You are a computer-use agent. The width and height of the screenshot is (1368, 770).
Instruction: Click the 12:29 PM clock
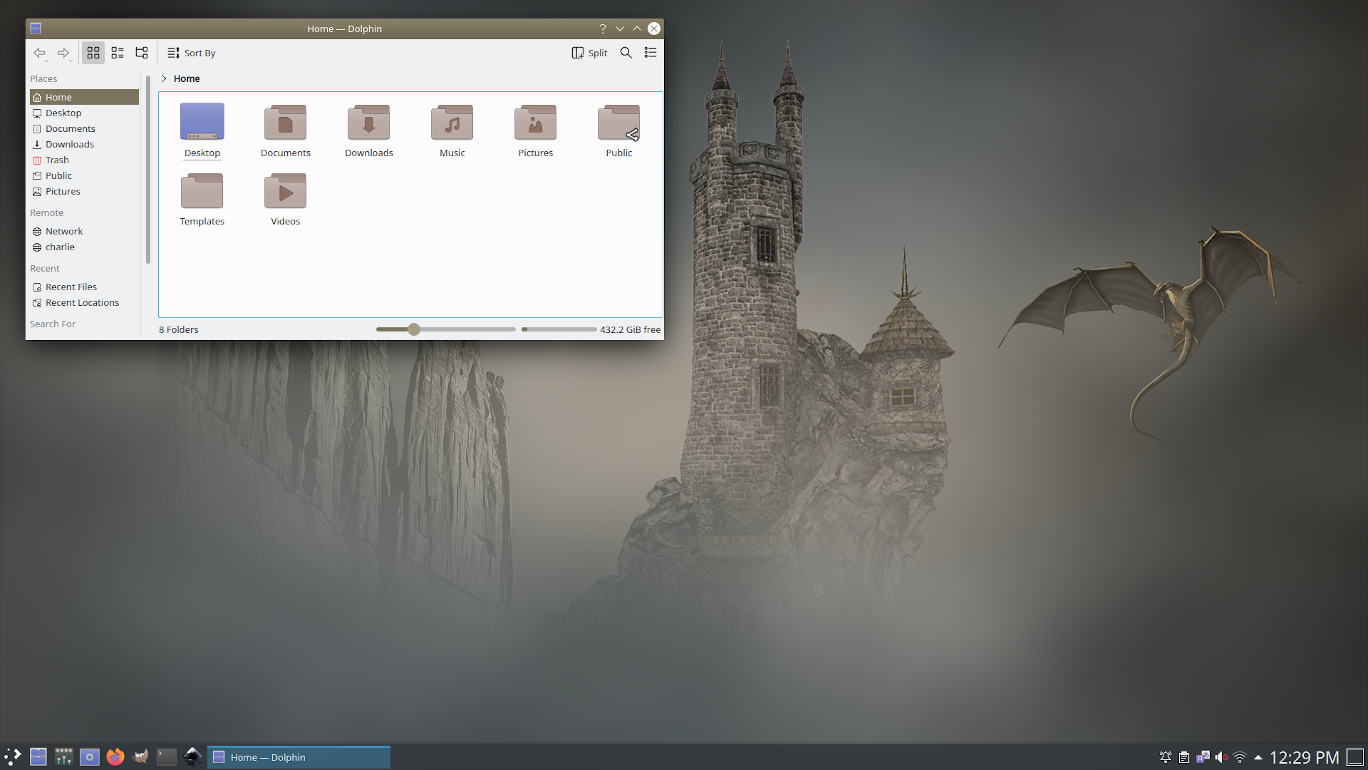[1304, 757]
